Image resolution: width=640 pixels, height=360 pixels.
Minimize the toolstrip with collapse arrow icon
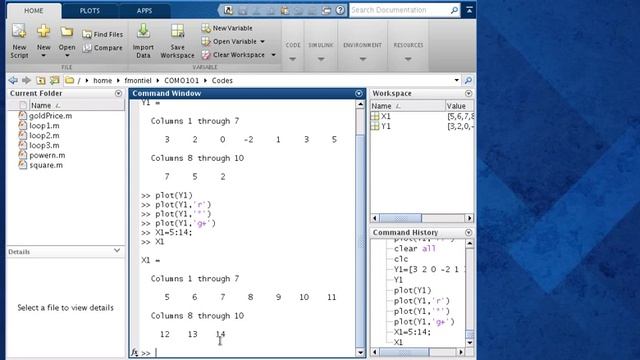[x=469, y=10]
